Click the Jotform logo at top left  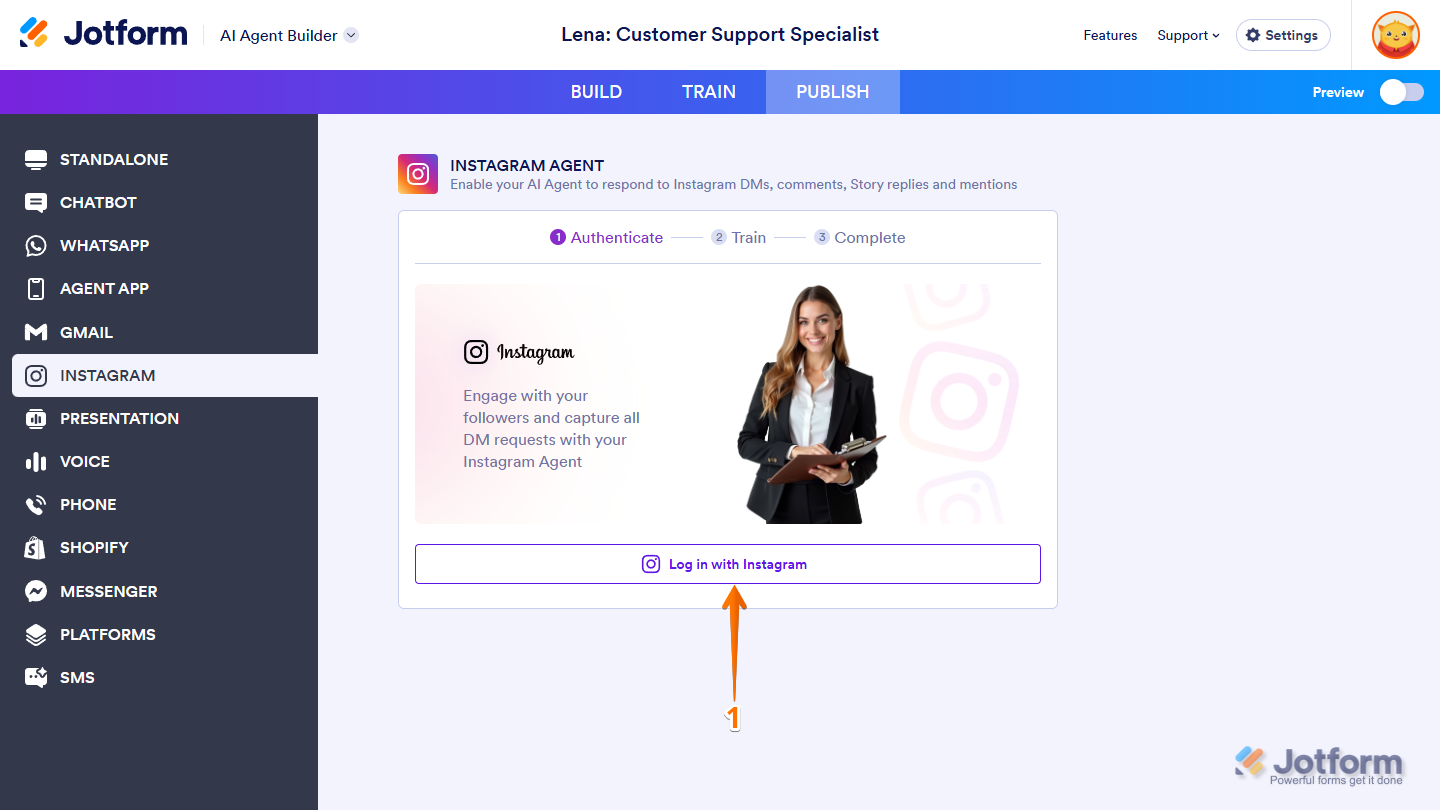(x=103, y=34)
